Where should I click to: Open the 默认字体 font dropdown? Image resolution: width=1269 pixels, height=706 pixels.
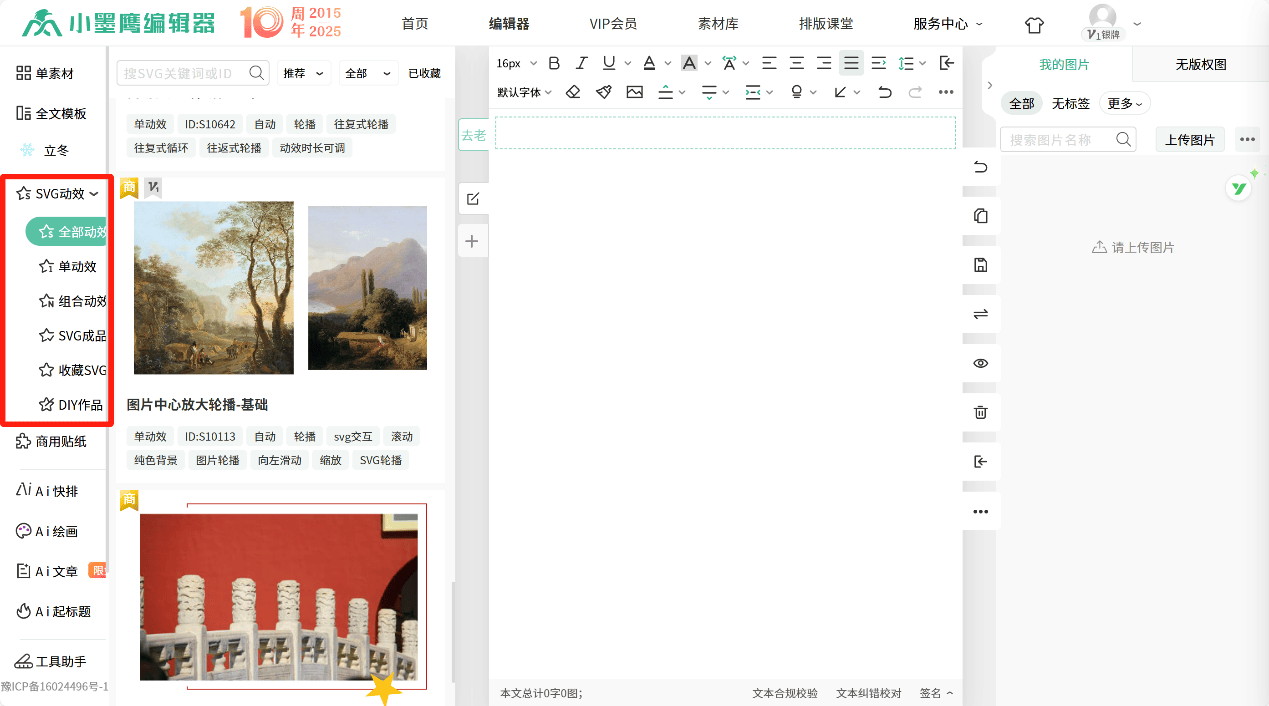click(x=524, y=92)
